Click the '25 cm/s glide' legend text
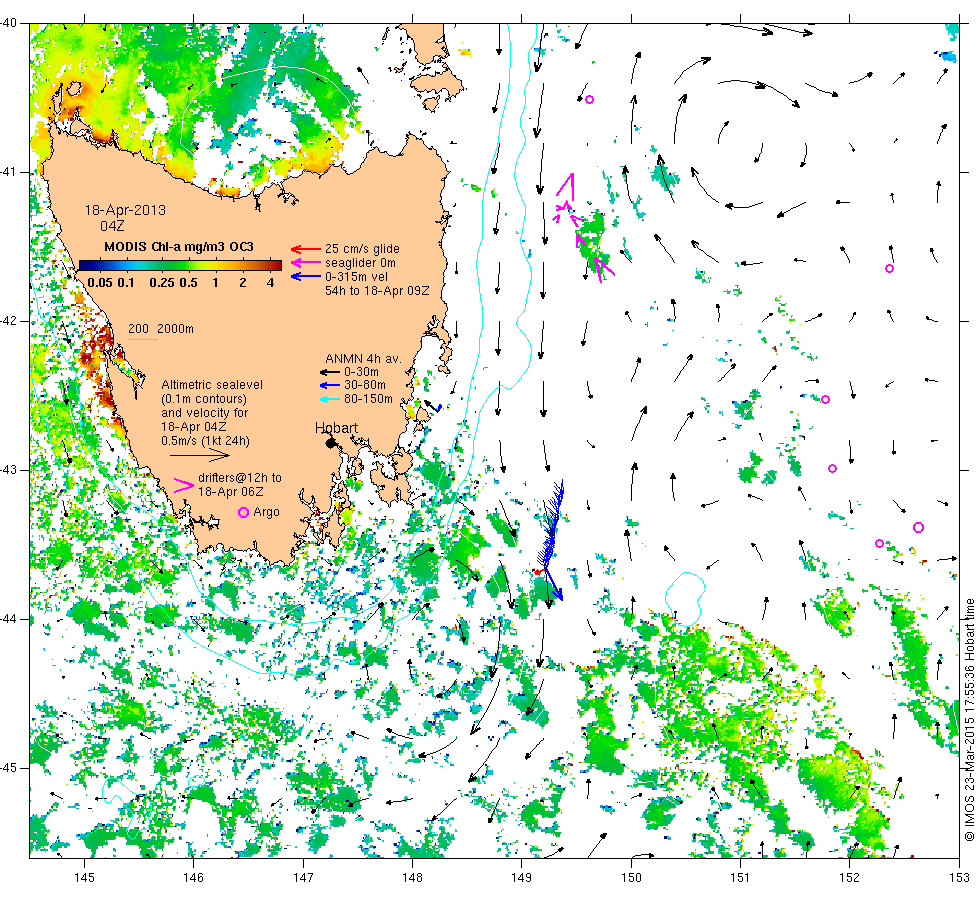This screenshot has height=900, width=980. [362, 249]
